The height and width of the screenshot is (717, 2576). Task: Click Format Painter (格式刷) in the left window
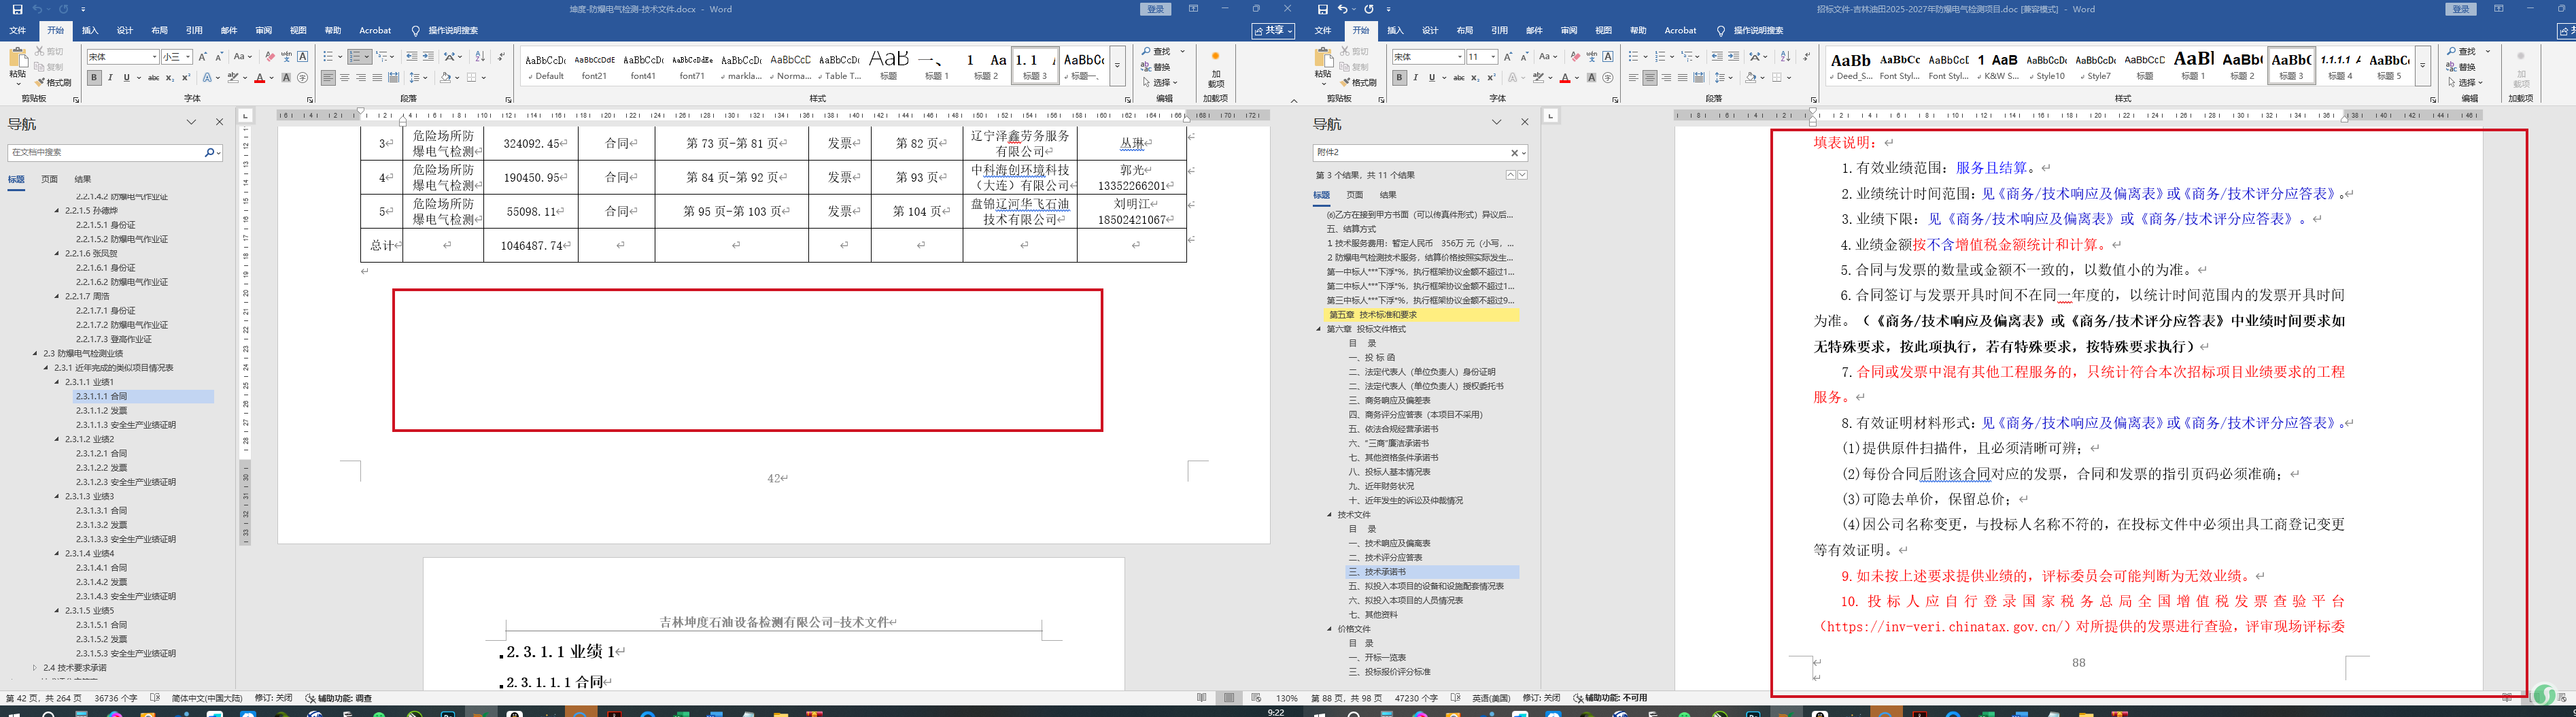point(53,82)
